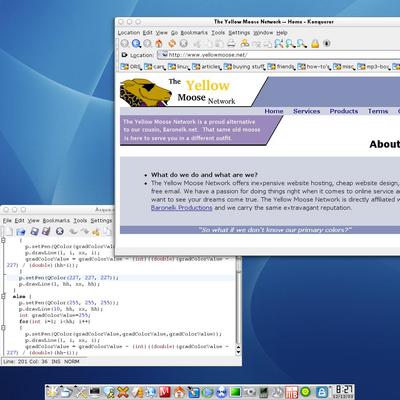Click the padlock security icon in Konqueror
Screen dimensions: 400x400
(315, 43)
